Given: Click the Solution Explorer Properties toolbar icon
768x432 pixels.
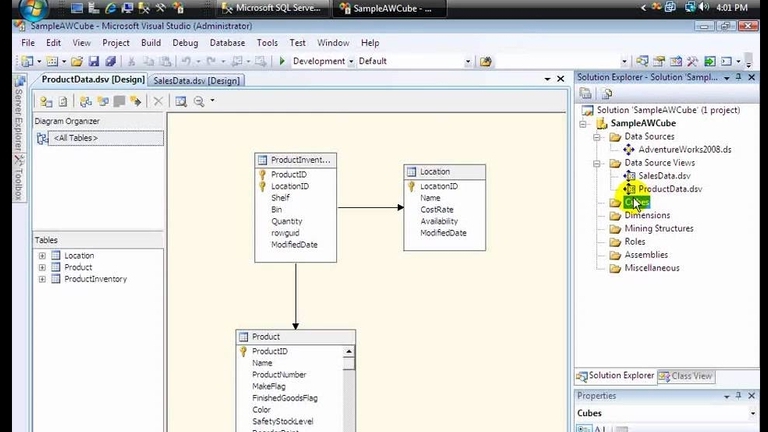Looking at the screenshot, I should tap(585, 93).
